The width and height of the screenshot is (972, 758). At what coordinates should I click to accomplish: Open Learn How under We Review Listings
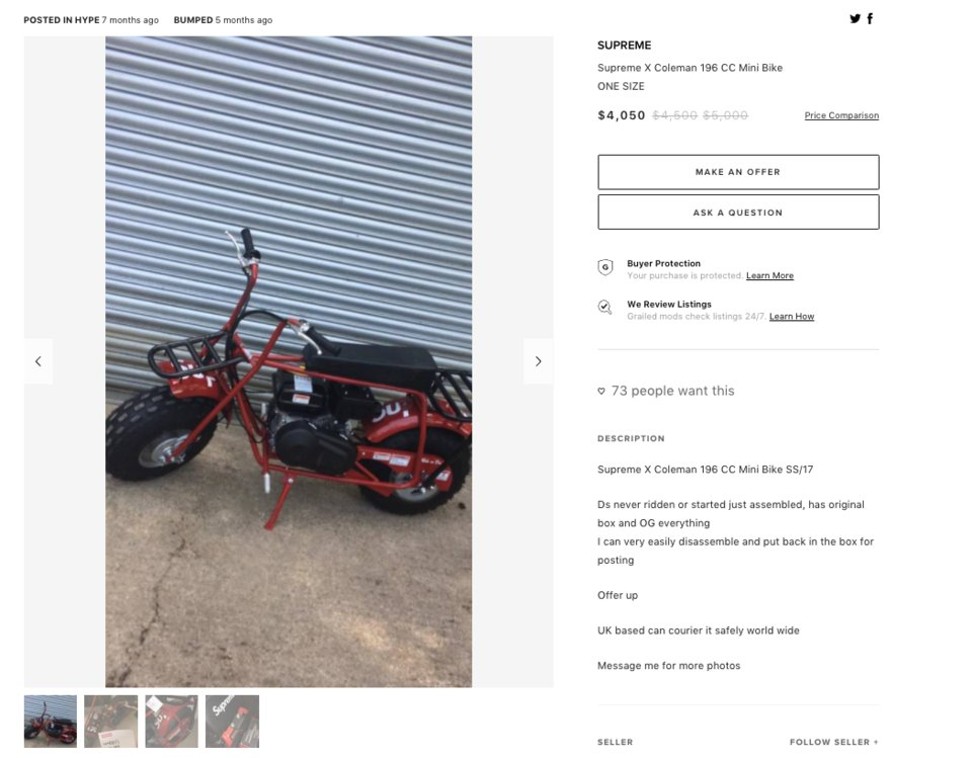792,317
